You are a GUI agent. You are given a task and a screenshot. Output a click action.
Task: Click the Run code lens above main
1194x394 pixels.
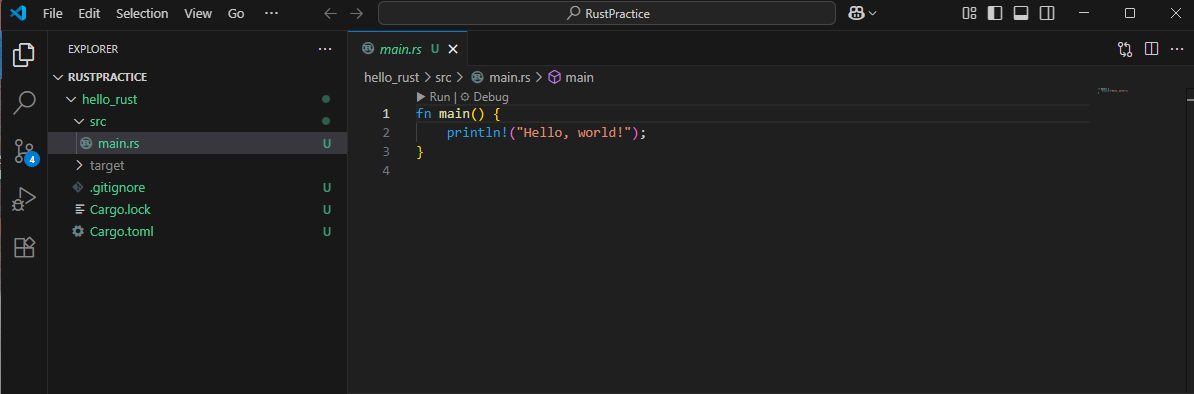coord(433,97)
